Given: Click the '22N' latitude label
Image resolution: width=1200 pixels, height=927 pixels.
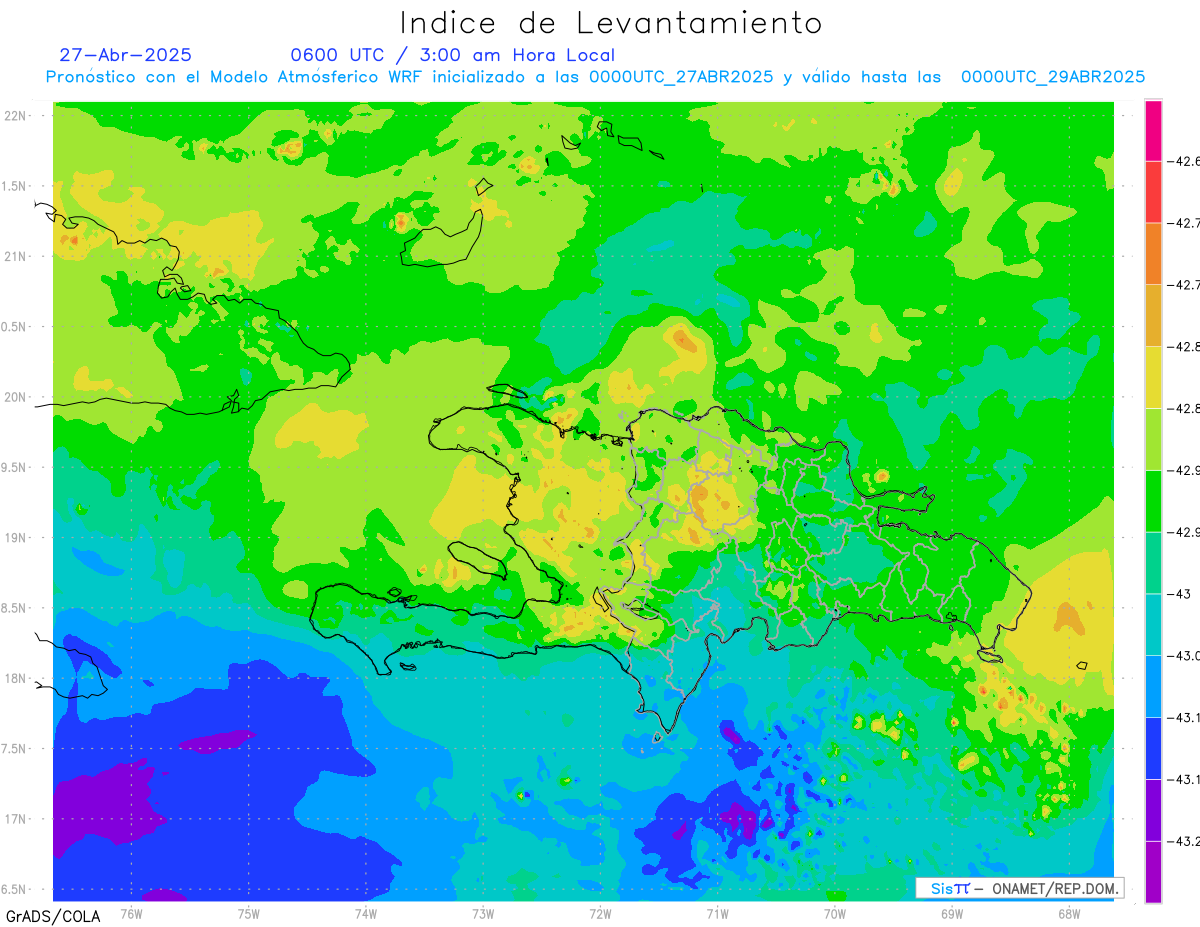Looking at the screenshot, I should (x=15, y=116).
